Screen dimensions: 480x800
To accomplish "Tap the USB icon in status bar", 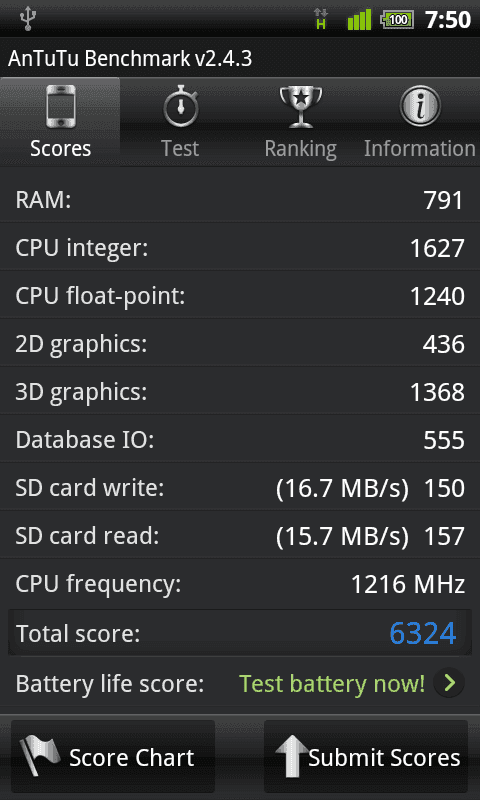I will 26,19.
